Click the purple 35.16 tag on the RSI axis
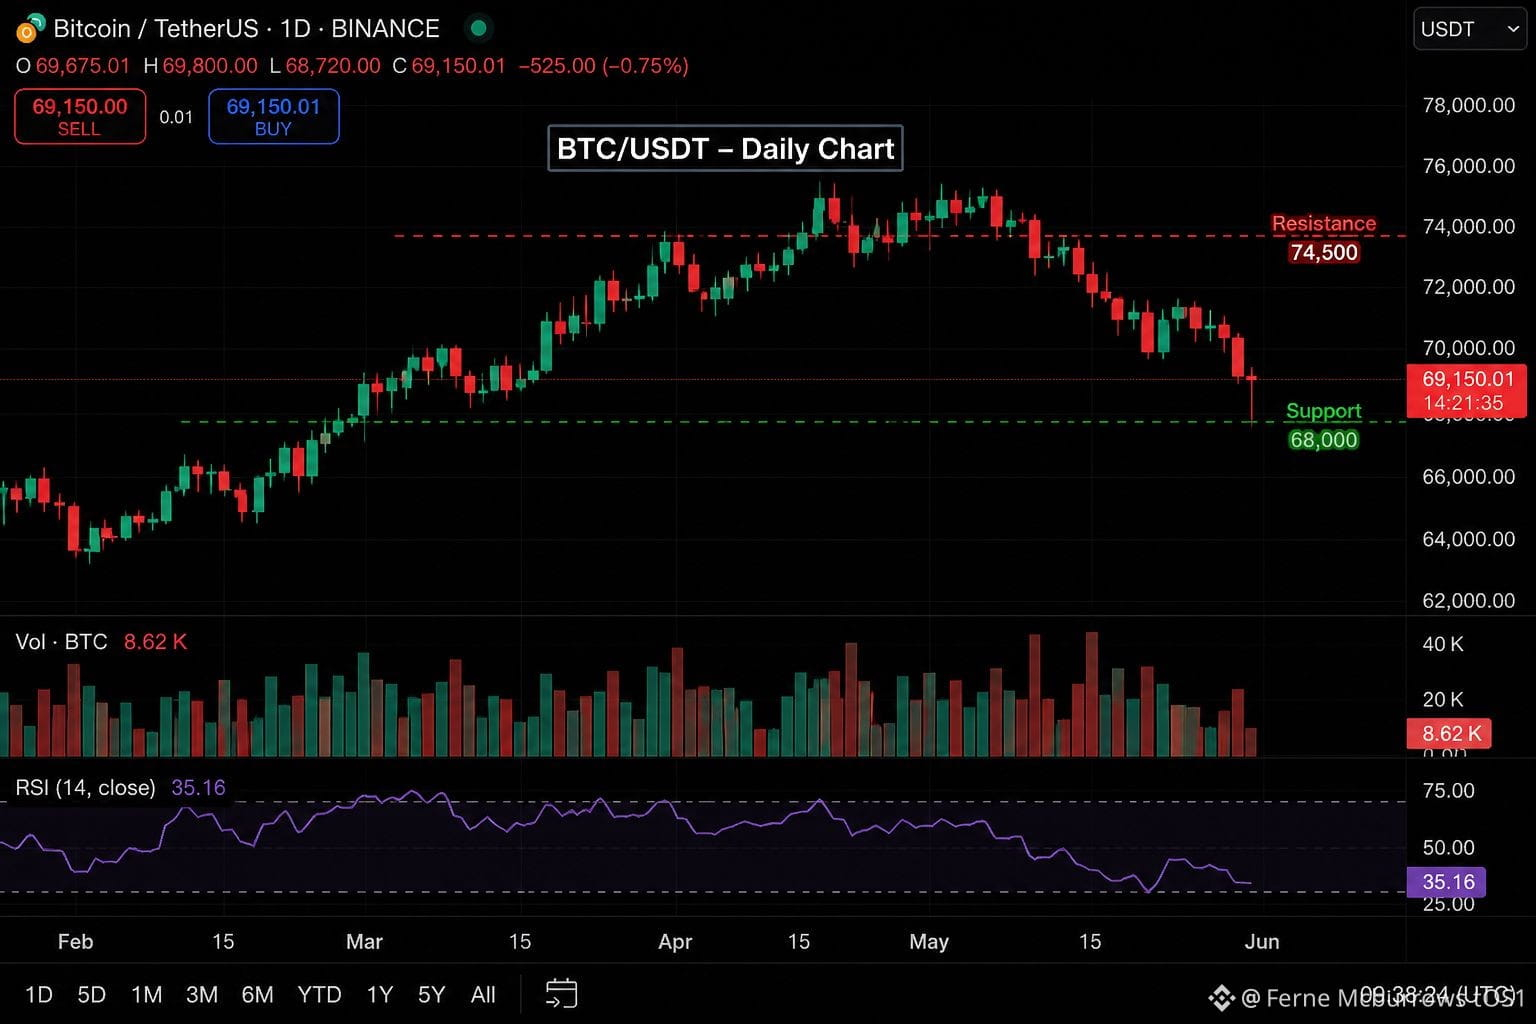The width and height of the screenshot is (1536, 1024). [1446, 882]
